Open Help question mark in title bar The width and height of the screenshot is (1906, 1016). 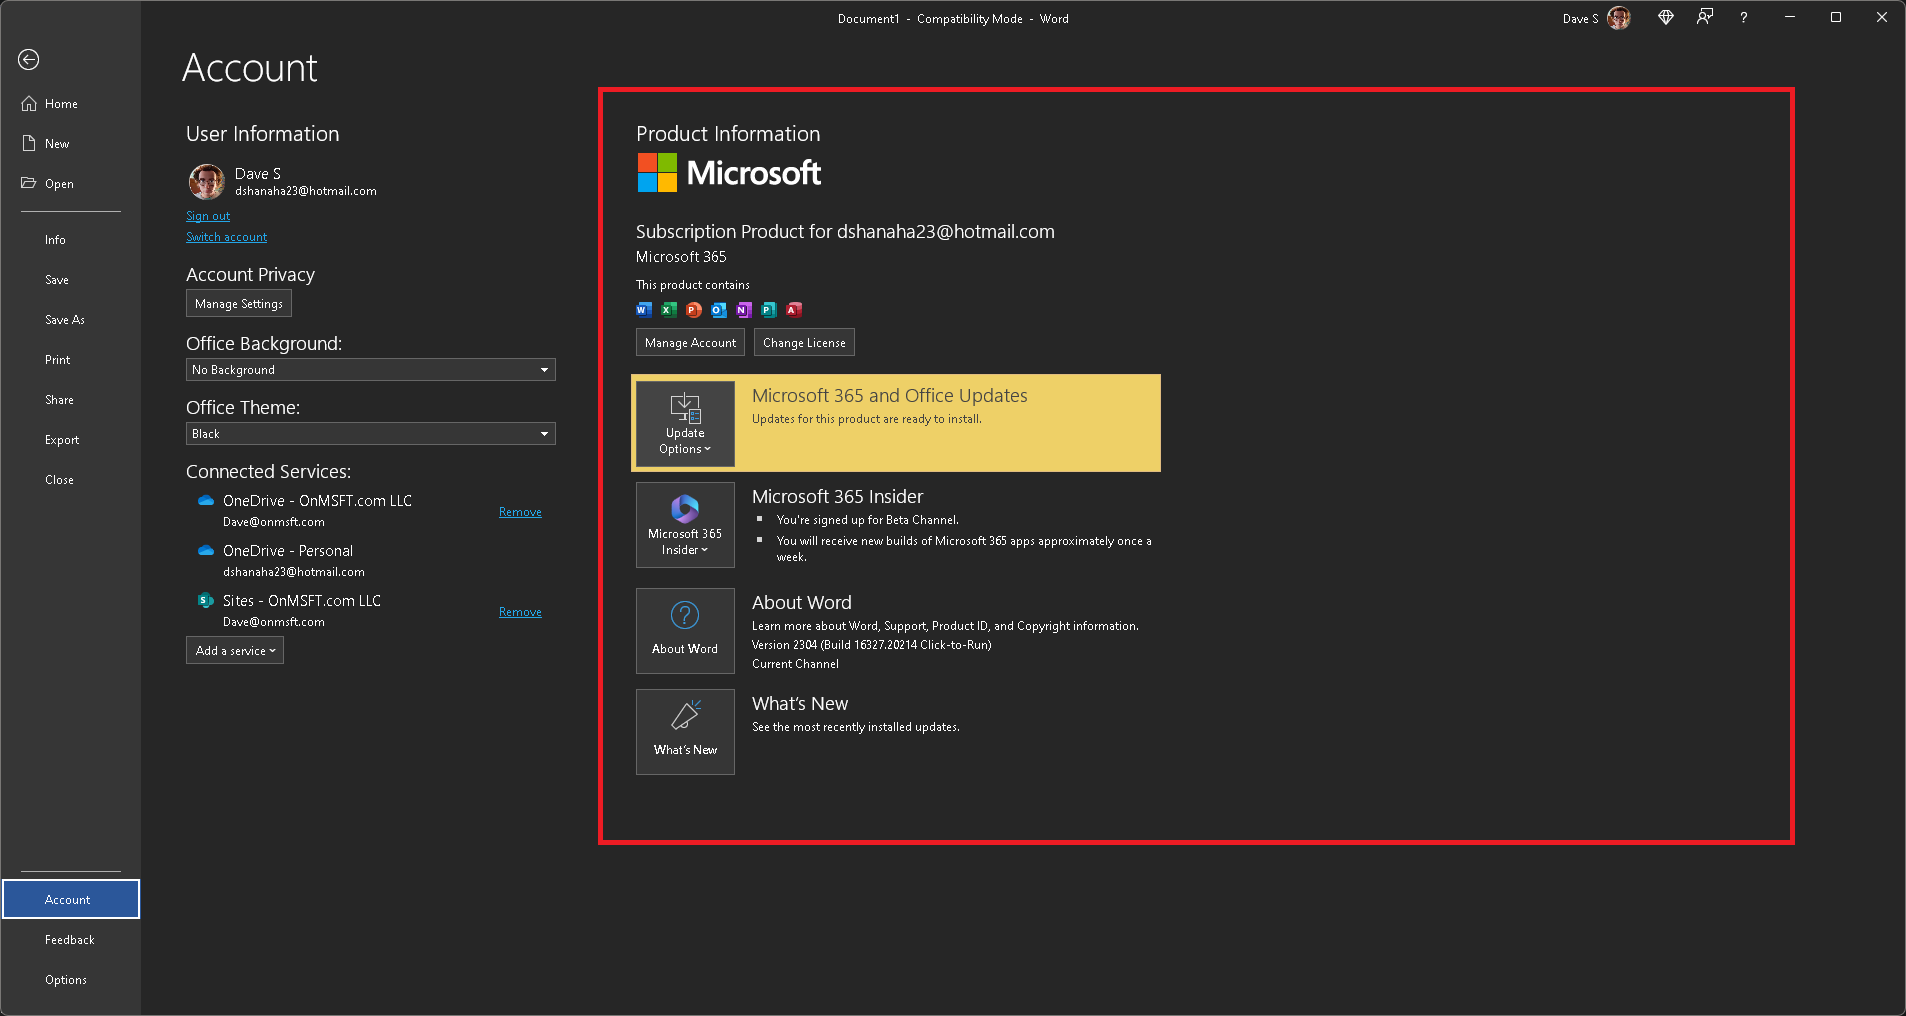pyautogui.click(x=1744, y=18)
